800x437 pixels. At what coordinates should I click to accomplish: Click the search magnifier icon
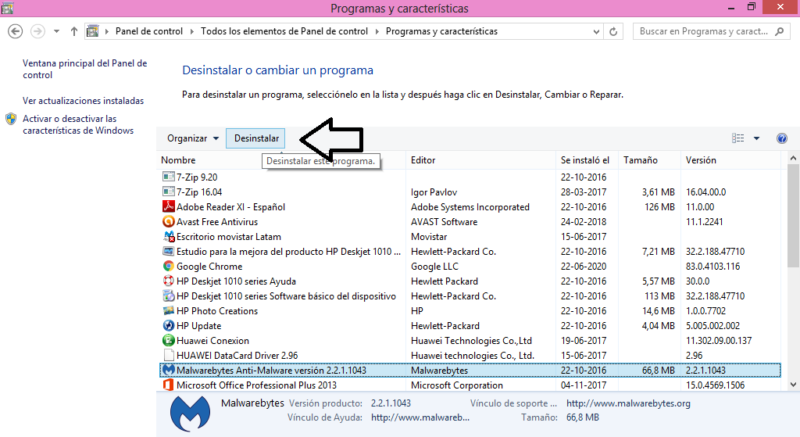(779, 32)
